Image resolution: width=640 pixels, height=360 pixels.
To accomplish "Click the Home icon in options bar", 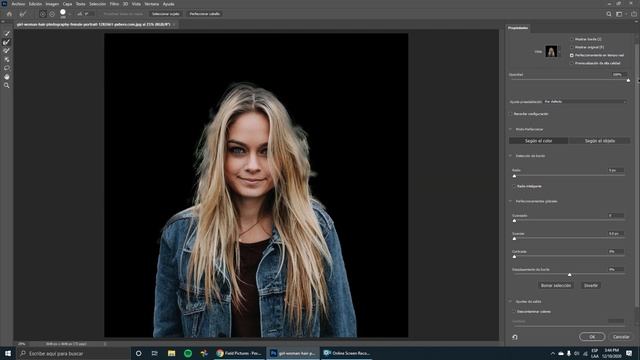I will (9, 14).
